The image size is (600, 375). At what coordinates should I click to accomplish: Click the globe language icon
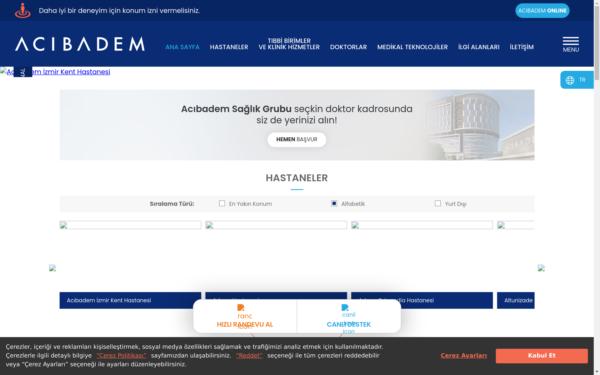[x=570, y=80]
